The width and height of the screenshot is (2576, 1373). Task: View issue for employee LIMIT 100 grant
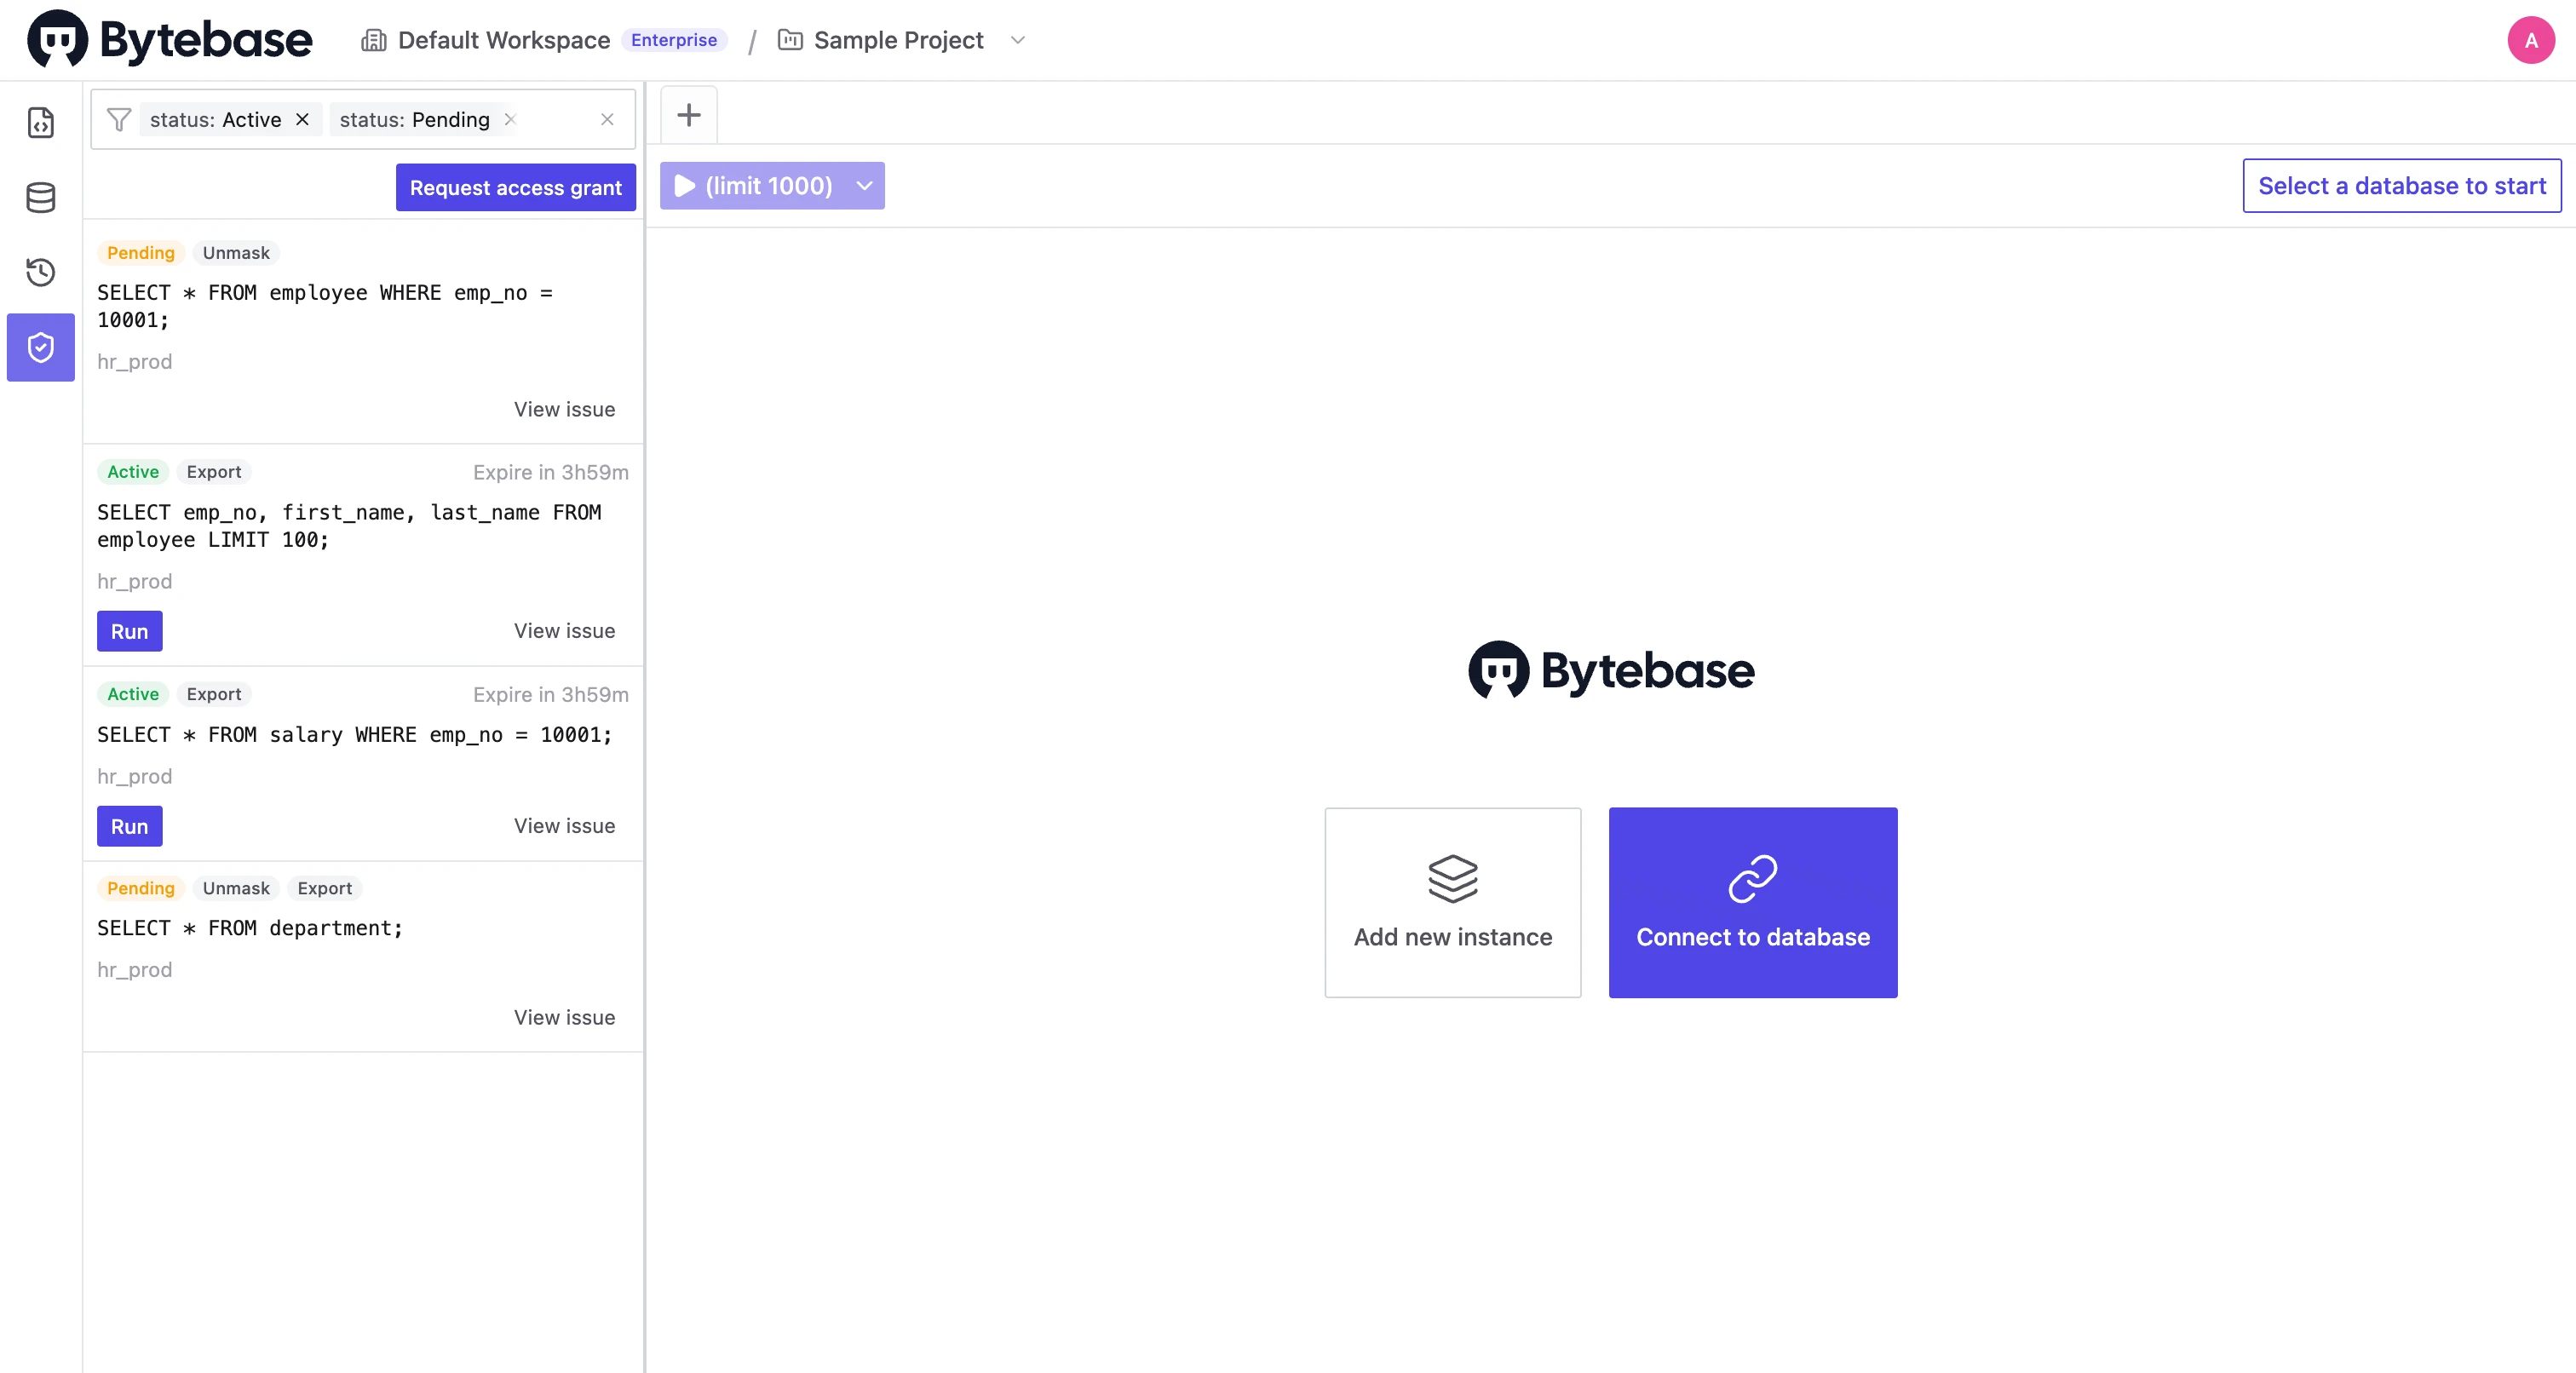coord(564,631)
